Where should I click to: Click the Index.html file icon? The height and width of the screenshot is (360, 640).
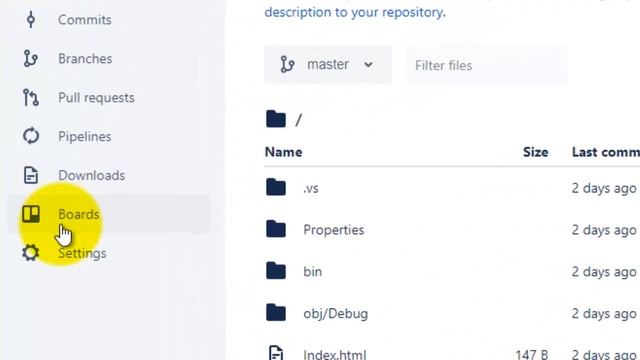pyautogui.click(x=276, y=353)
